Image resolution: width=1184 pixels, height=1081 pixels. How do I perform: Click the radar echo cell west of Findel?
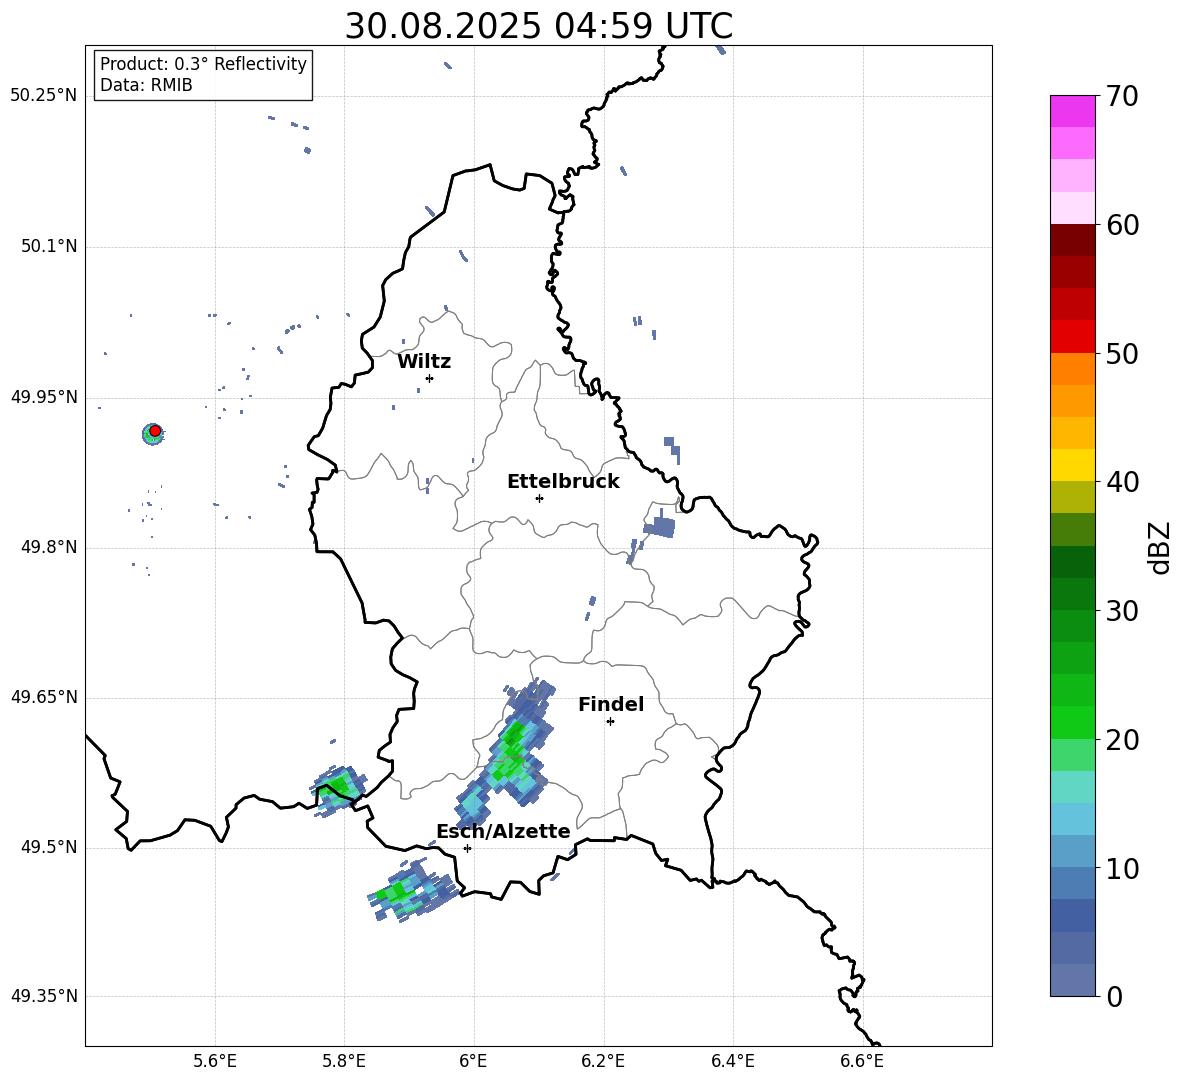click(507, 752)
